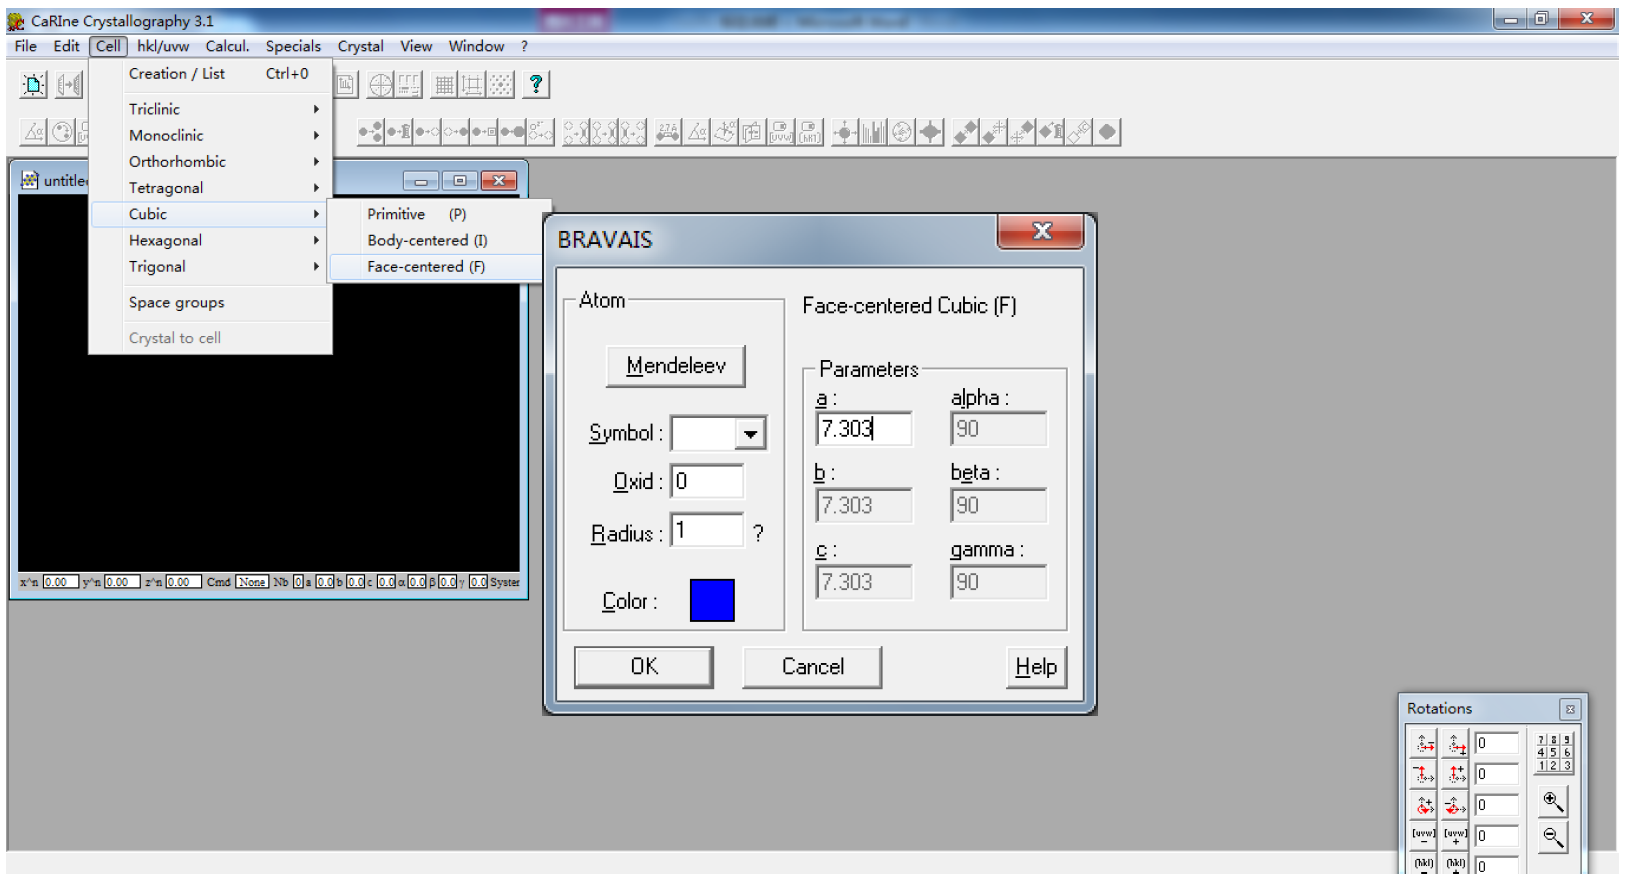Image resolution: width=1626 pixels, height=883 pixels.
Task: Click the Oxid input field
Action: coord(707,481)
